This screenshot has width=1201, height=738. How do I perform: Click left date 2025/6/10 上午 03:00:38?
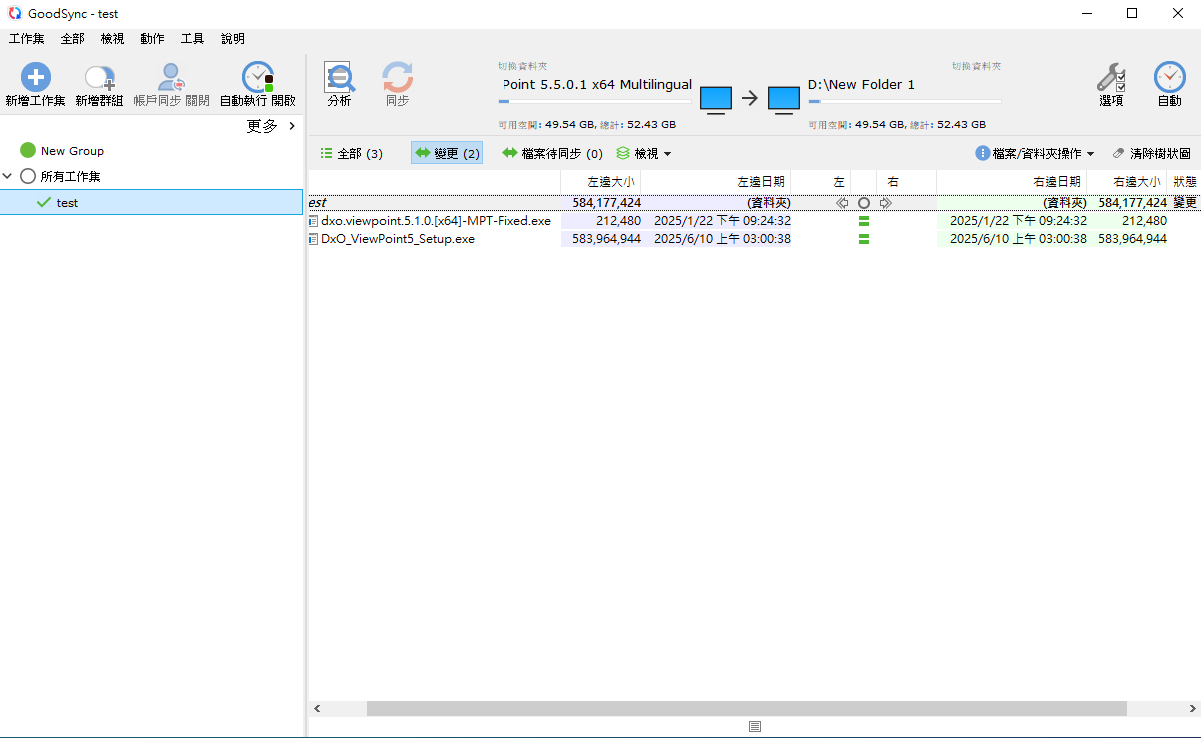coord(722,239)
